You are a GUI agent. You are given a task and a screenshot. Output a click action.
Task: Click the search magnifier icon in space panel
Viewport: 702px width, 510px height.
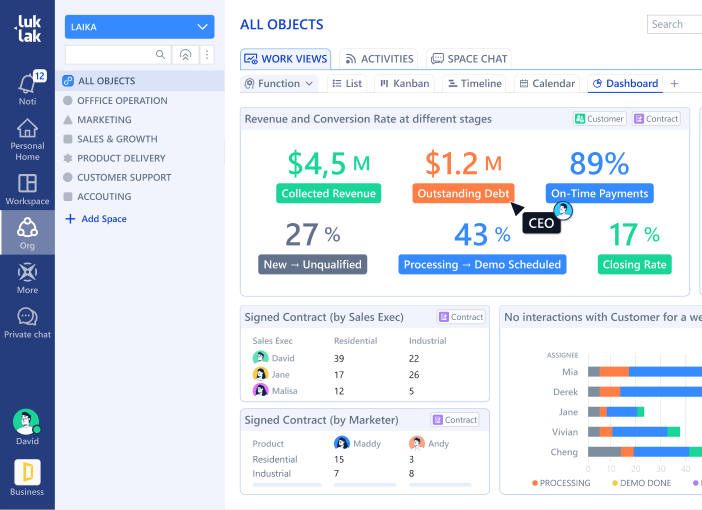pos(160,55)
